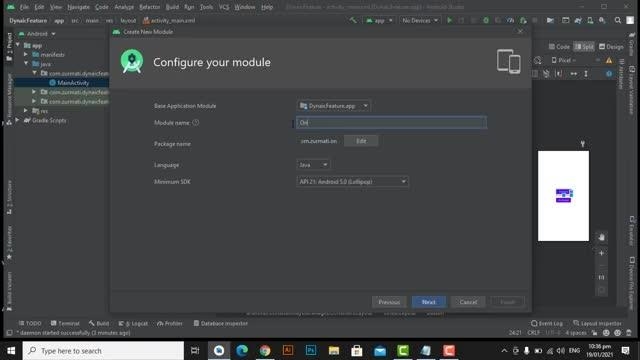Screen dimensions: 640x360
Task: Click the Next button
Action: [x=429, y=302]
